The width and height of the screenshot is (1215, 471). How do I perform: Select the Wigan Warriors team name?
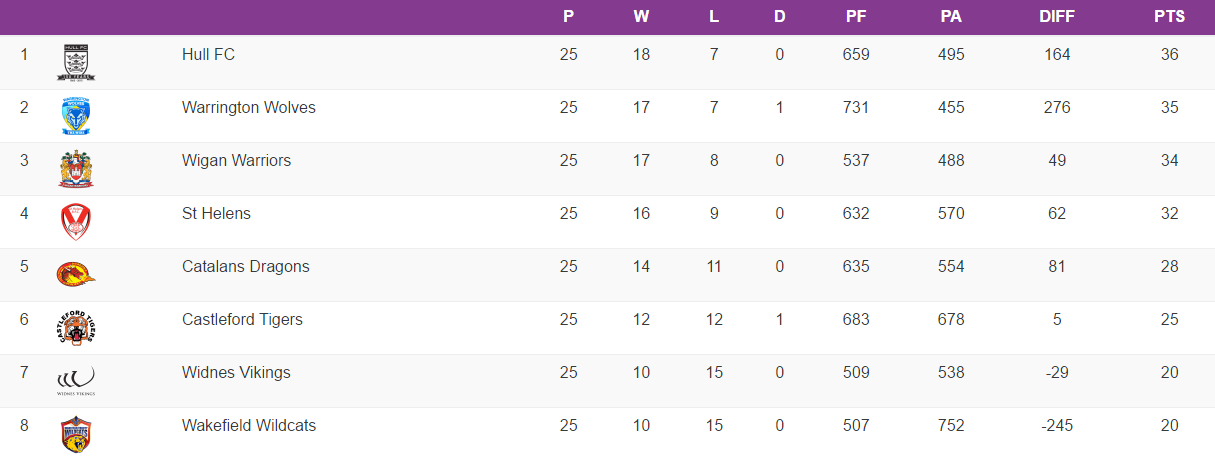[236, 160]
